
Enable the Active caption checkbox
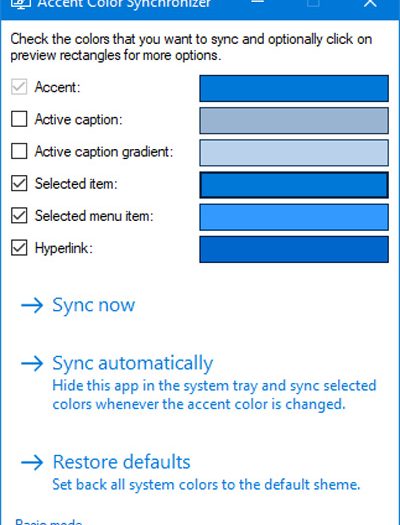coord(19,119)
